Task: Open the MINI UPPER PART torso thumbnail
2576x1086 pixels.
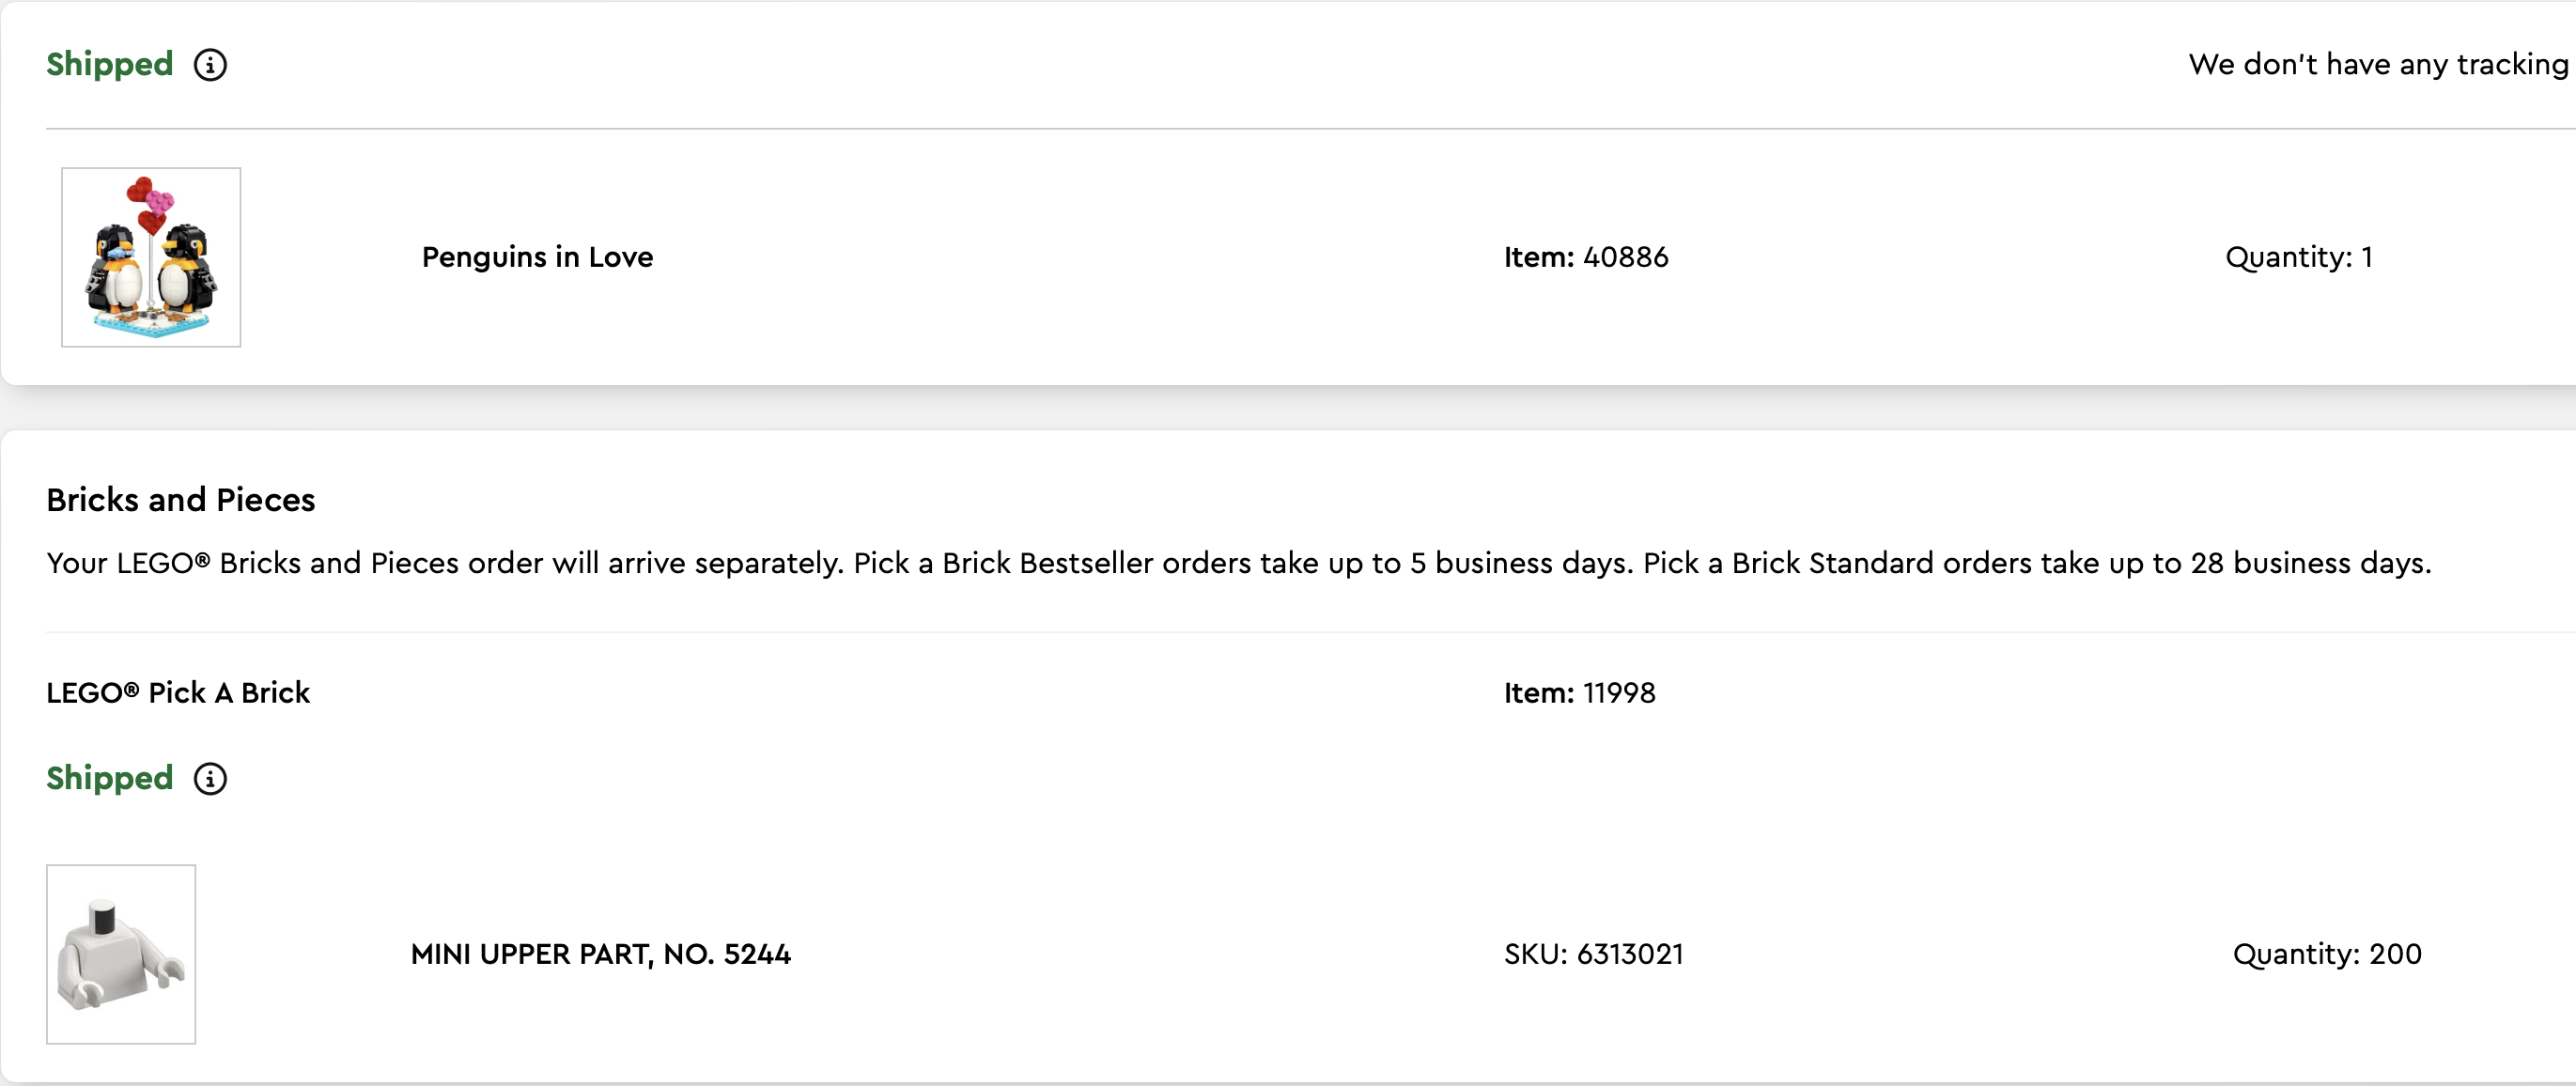Action: 121,954
